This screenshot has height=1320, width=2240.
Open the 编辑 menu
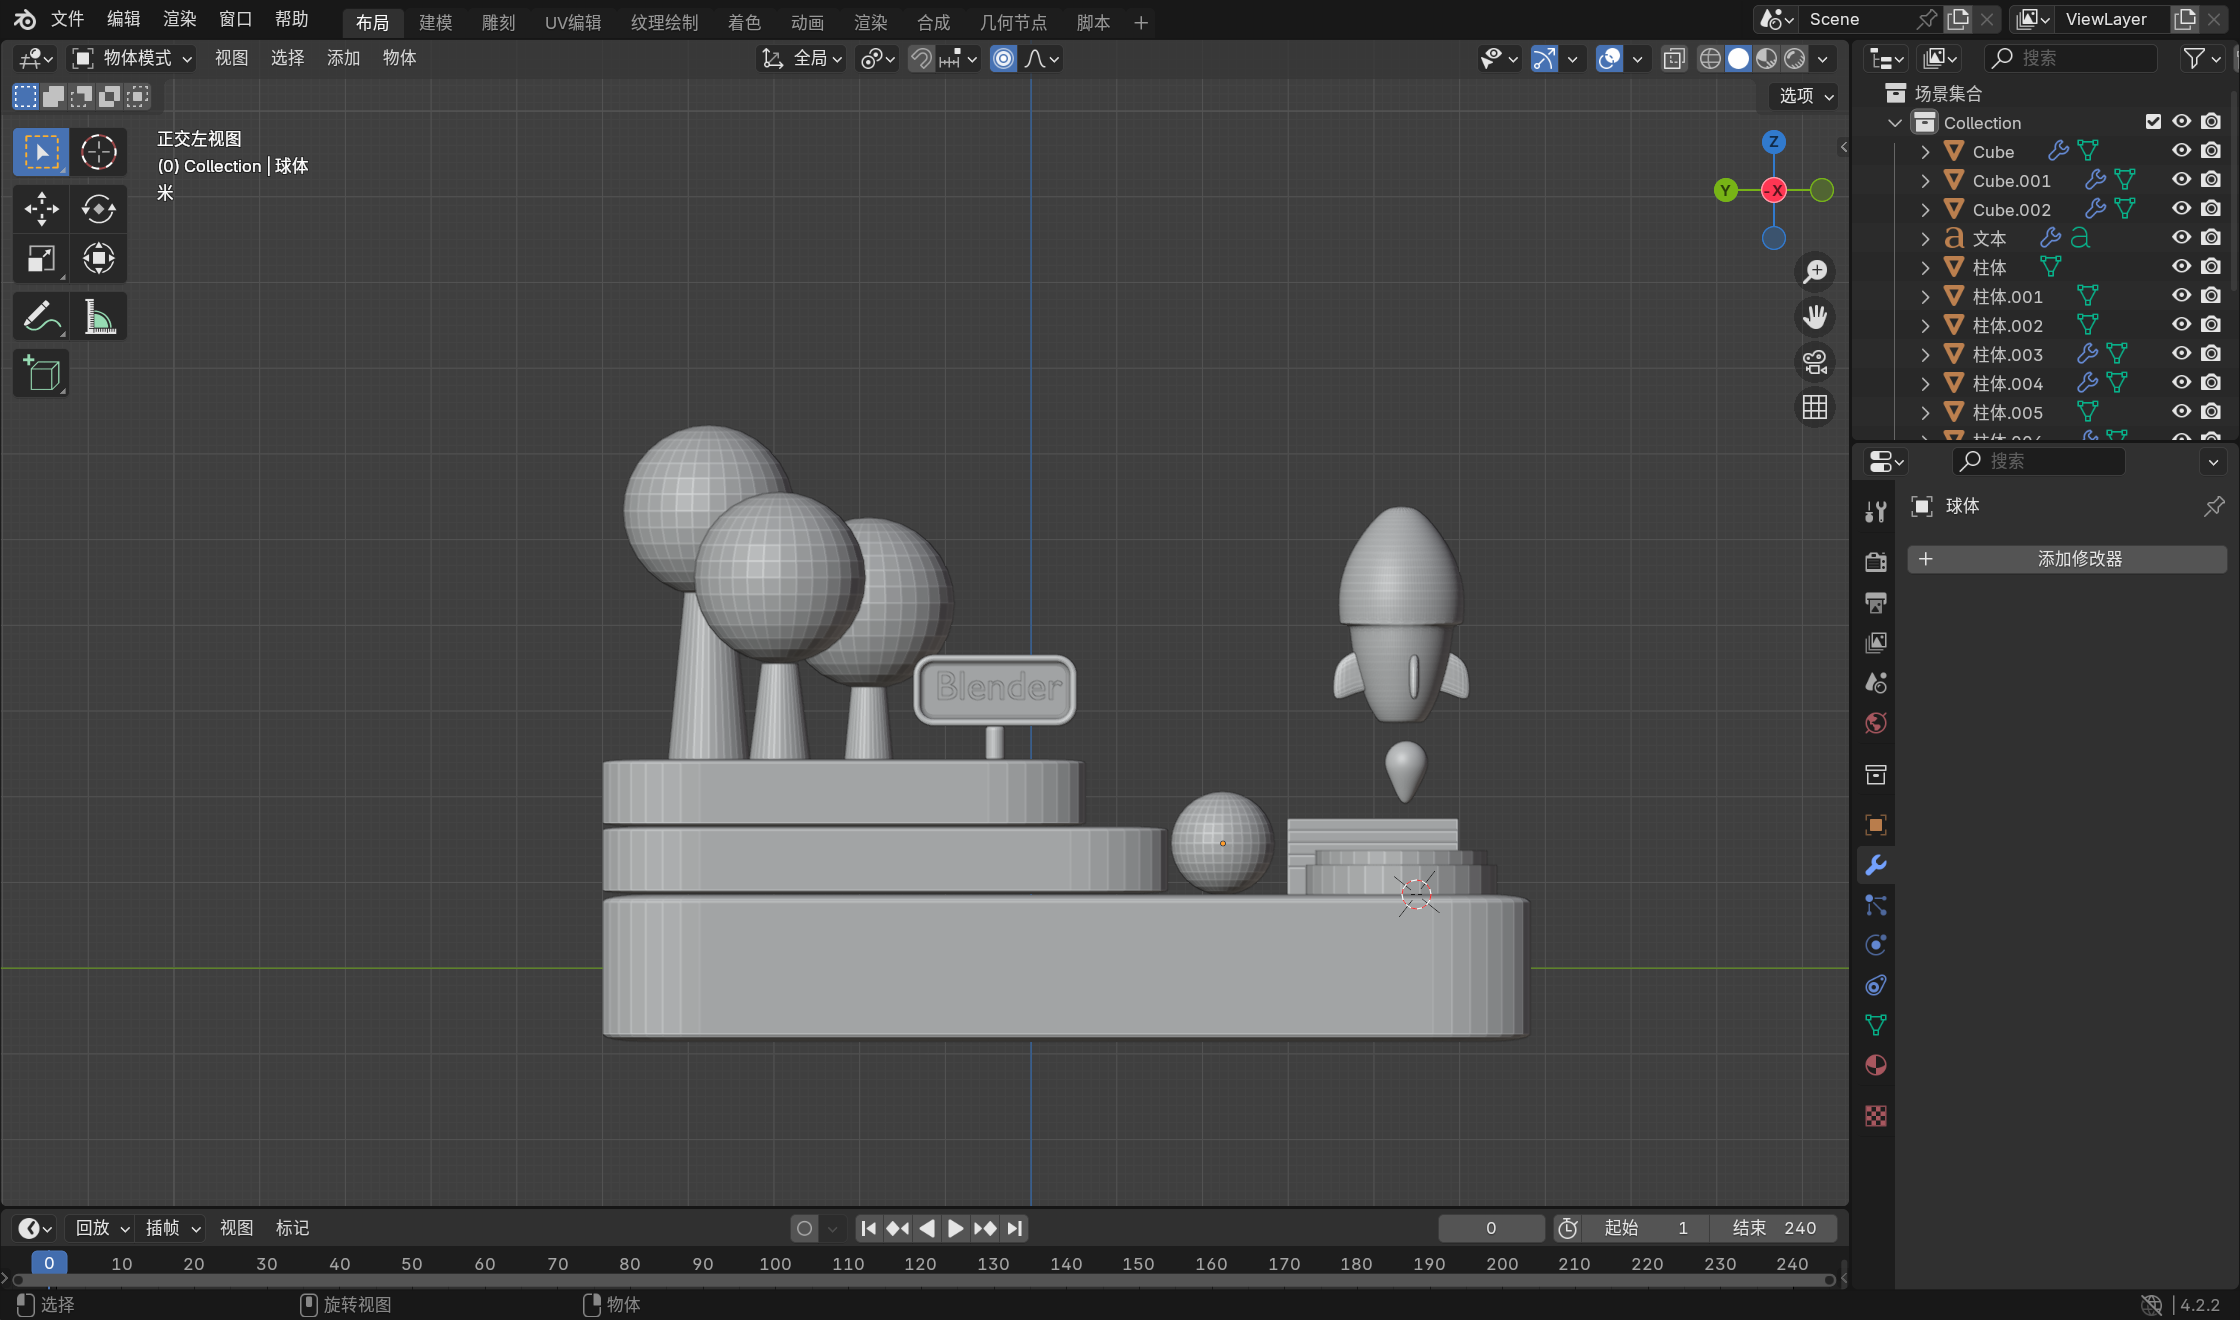(123, 19)
